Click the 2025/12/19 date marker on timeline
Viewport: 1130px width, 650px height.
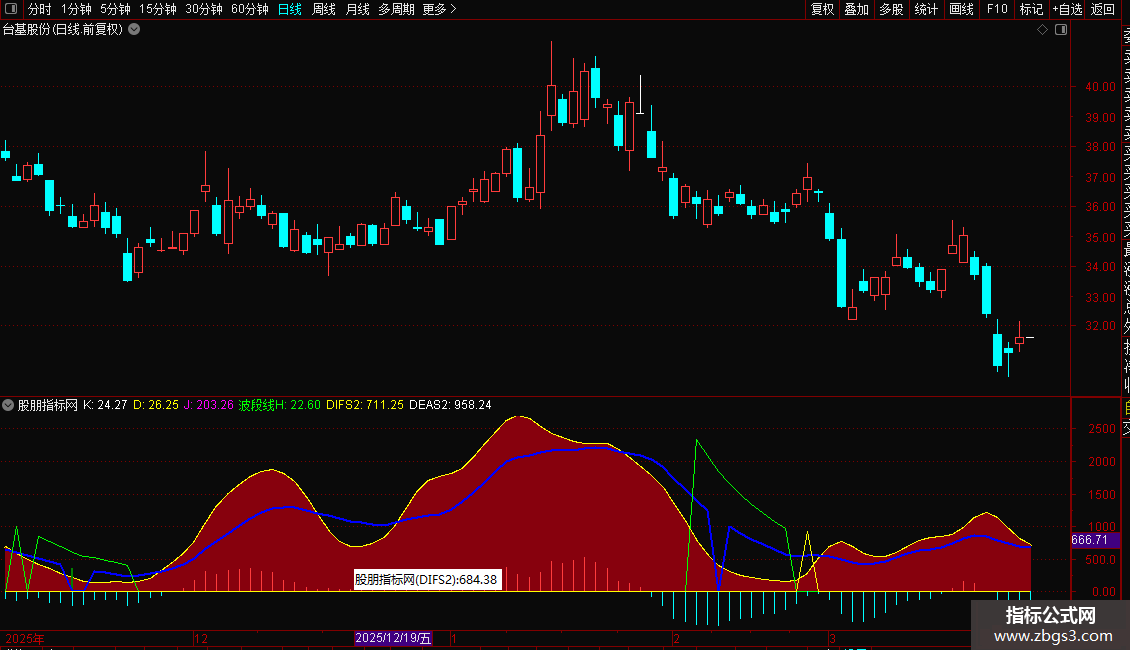click(x=393, y=638)
